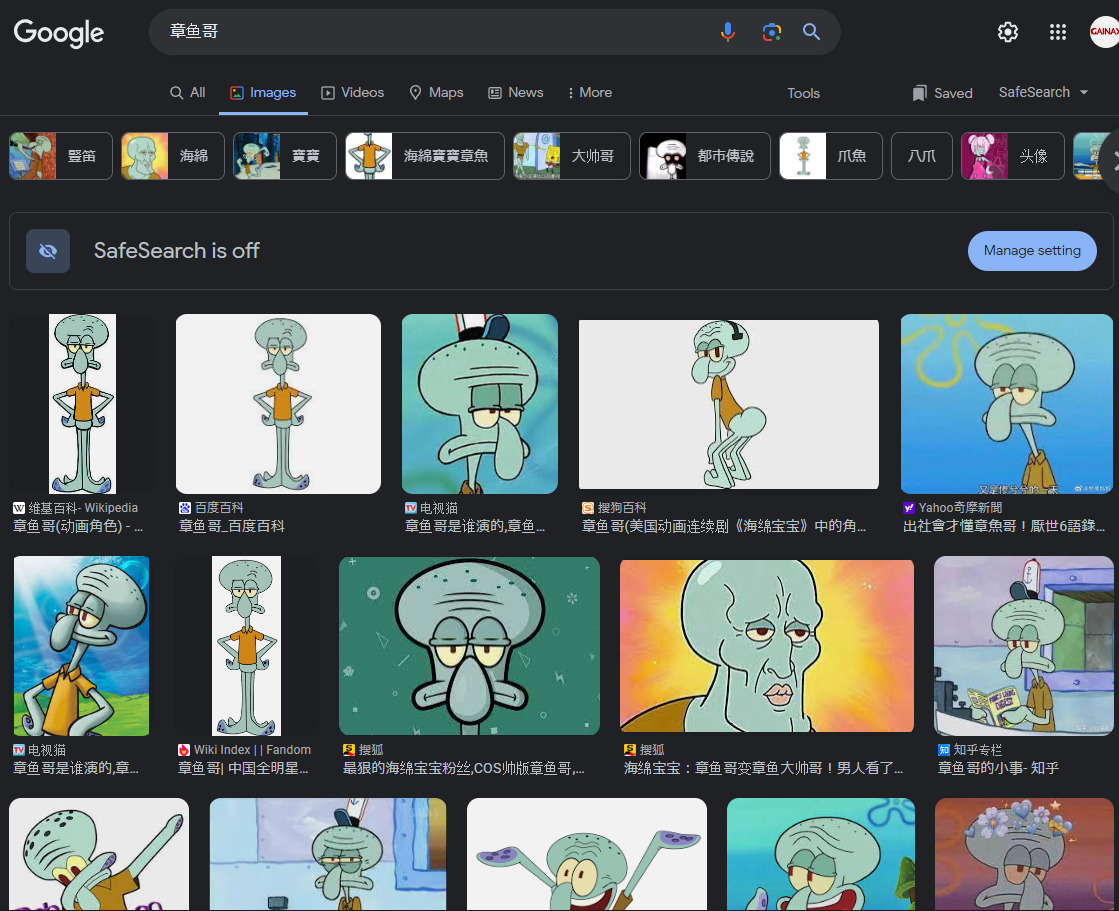Open the settings gear icon
Screen dimensions: 1119x911
tap(1008, 32)
